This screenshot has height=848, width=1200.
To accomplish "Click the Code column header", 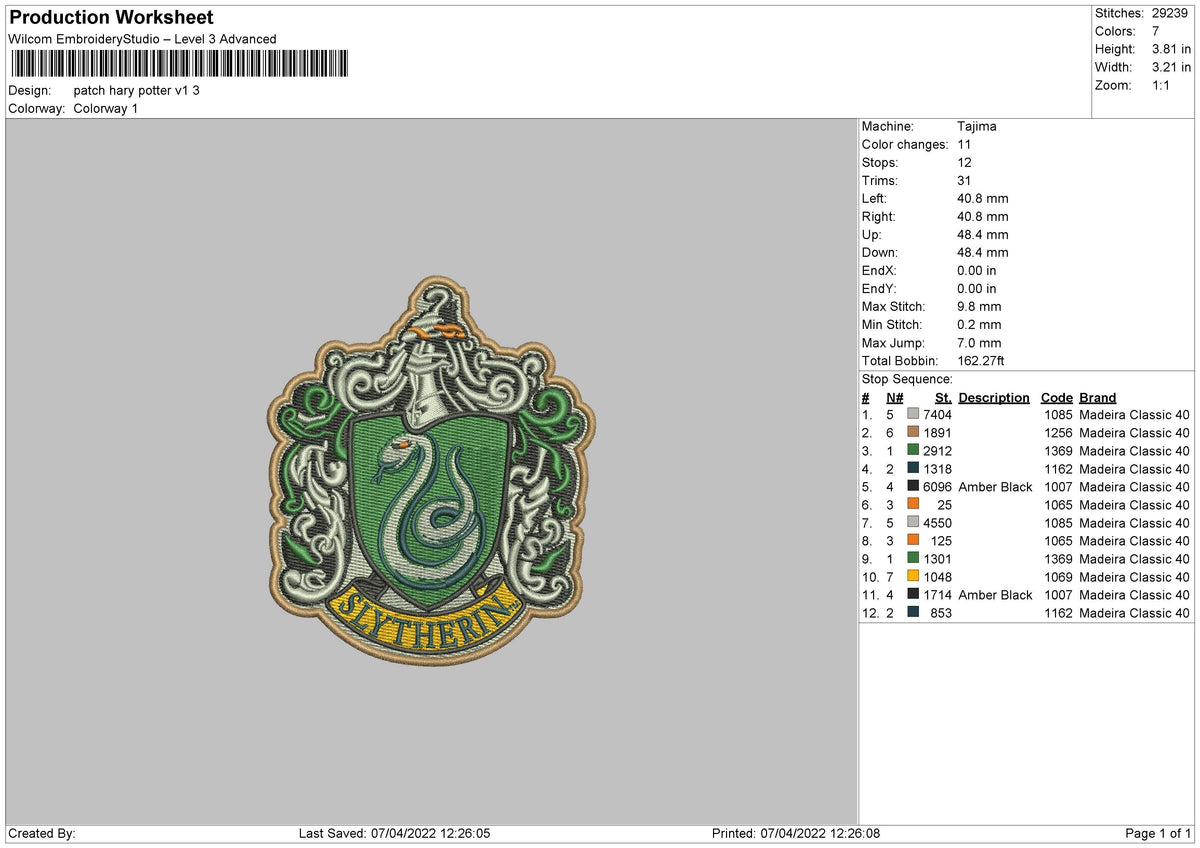I will coord(1057,397).
